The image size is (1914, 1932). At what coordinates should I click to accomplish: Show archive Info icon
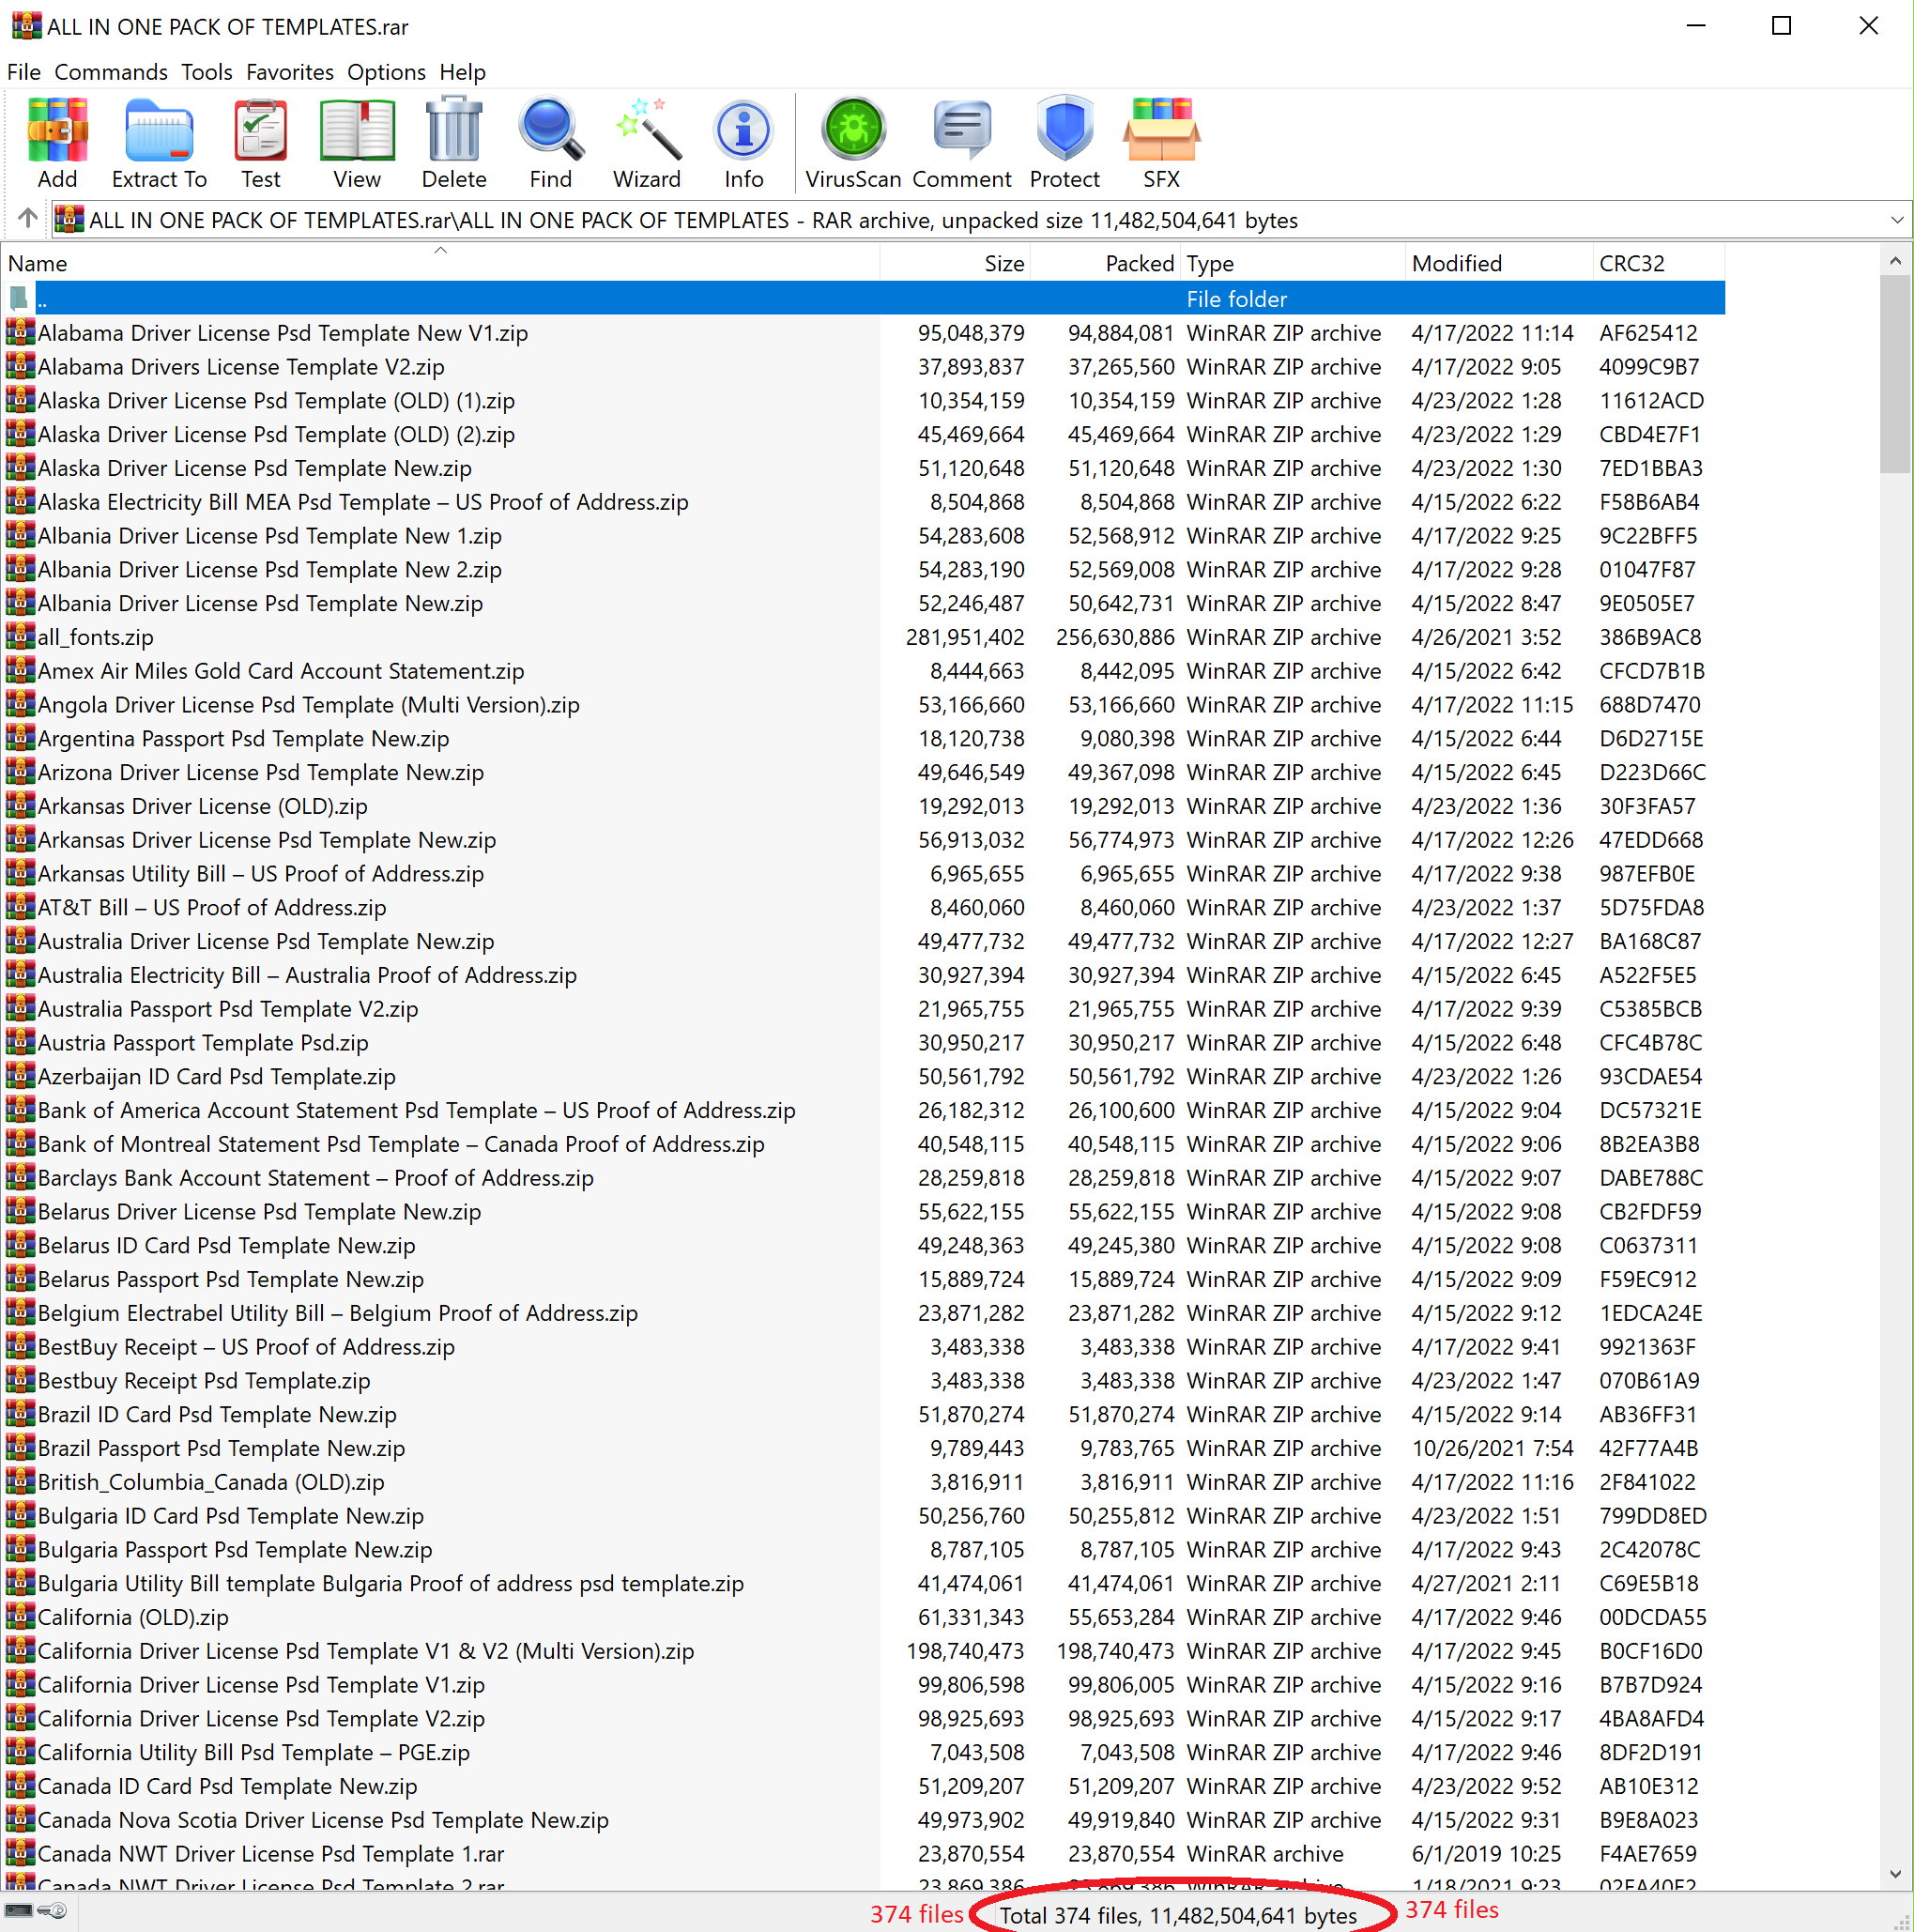[x=743, y=141]
